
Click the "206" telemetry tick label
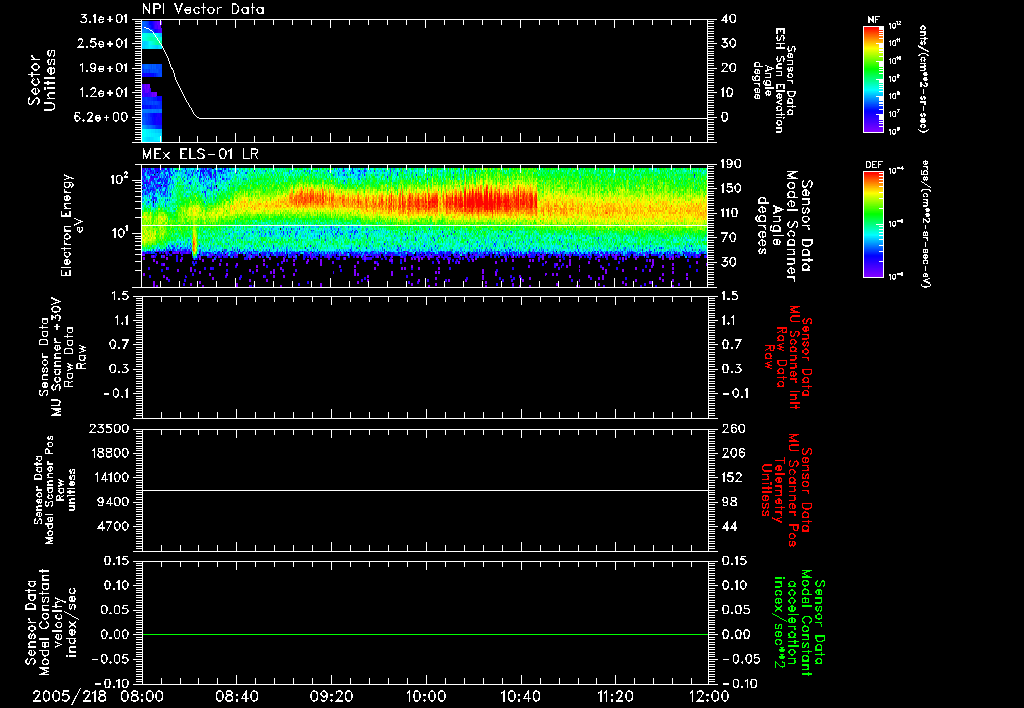coord(731,453)
